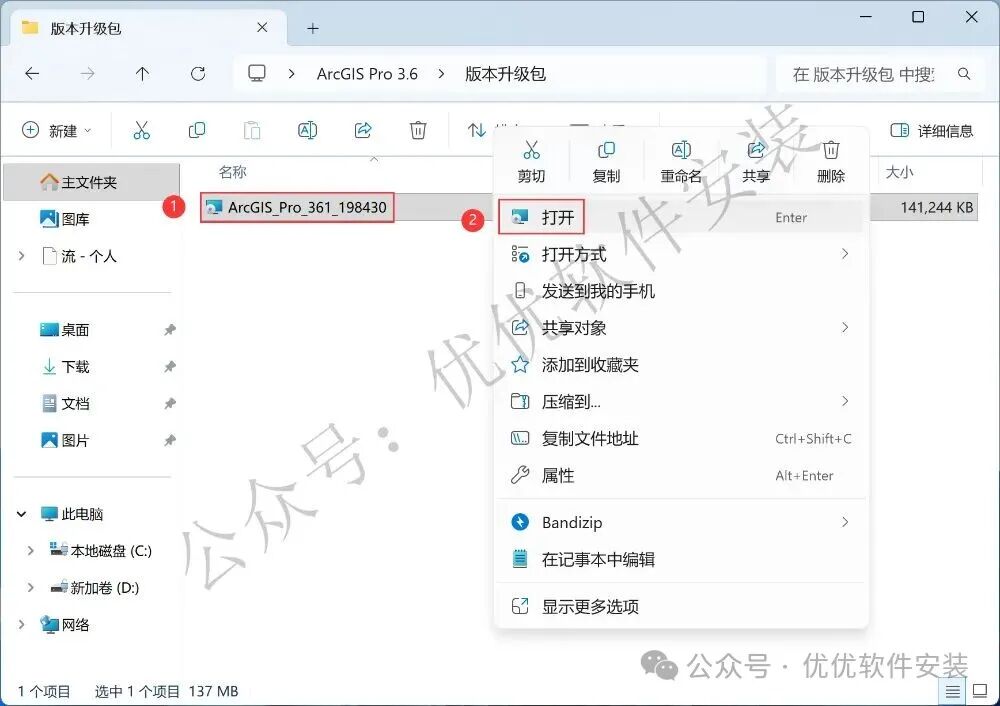The width and height of the screenshot is (1000, 706).
Task: Click the Delete trash icon in the toolbar
Action: click(418, 130)
